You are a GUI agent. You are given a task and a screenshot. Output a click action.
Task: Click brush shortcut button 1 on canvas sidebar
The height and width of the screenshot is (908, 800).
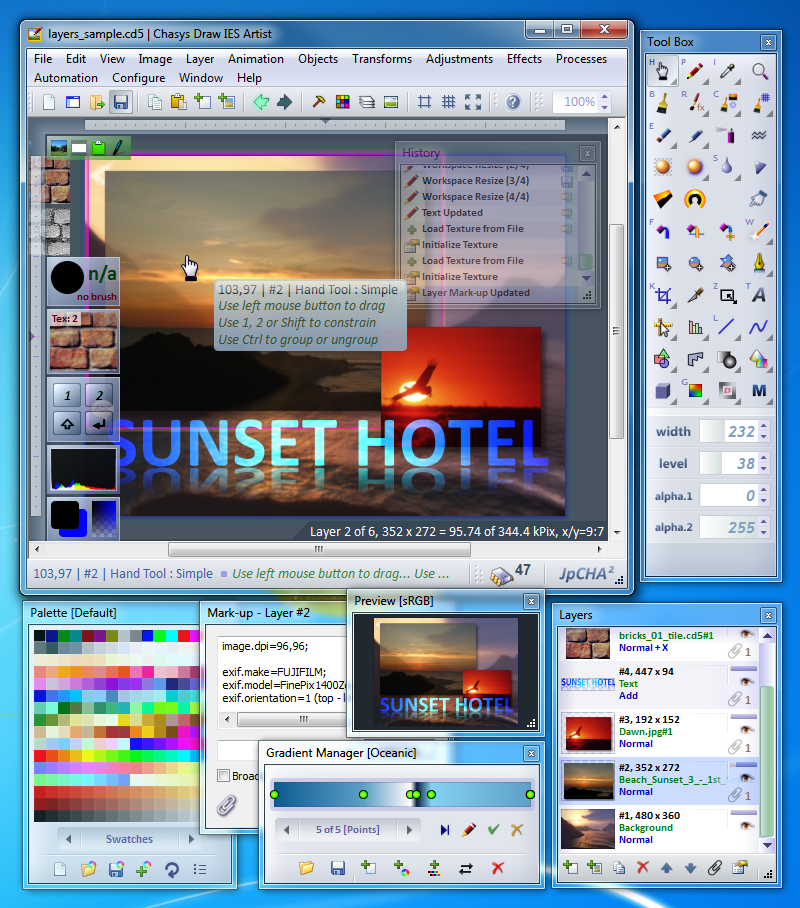[x=67, y=396]
